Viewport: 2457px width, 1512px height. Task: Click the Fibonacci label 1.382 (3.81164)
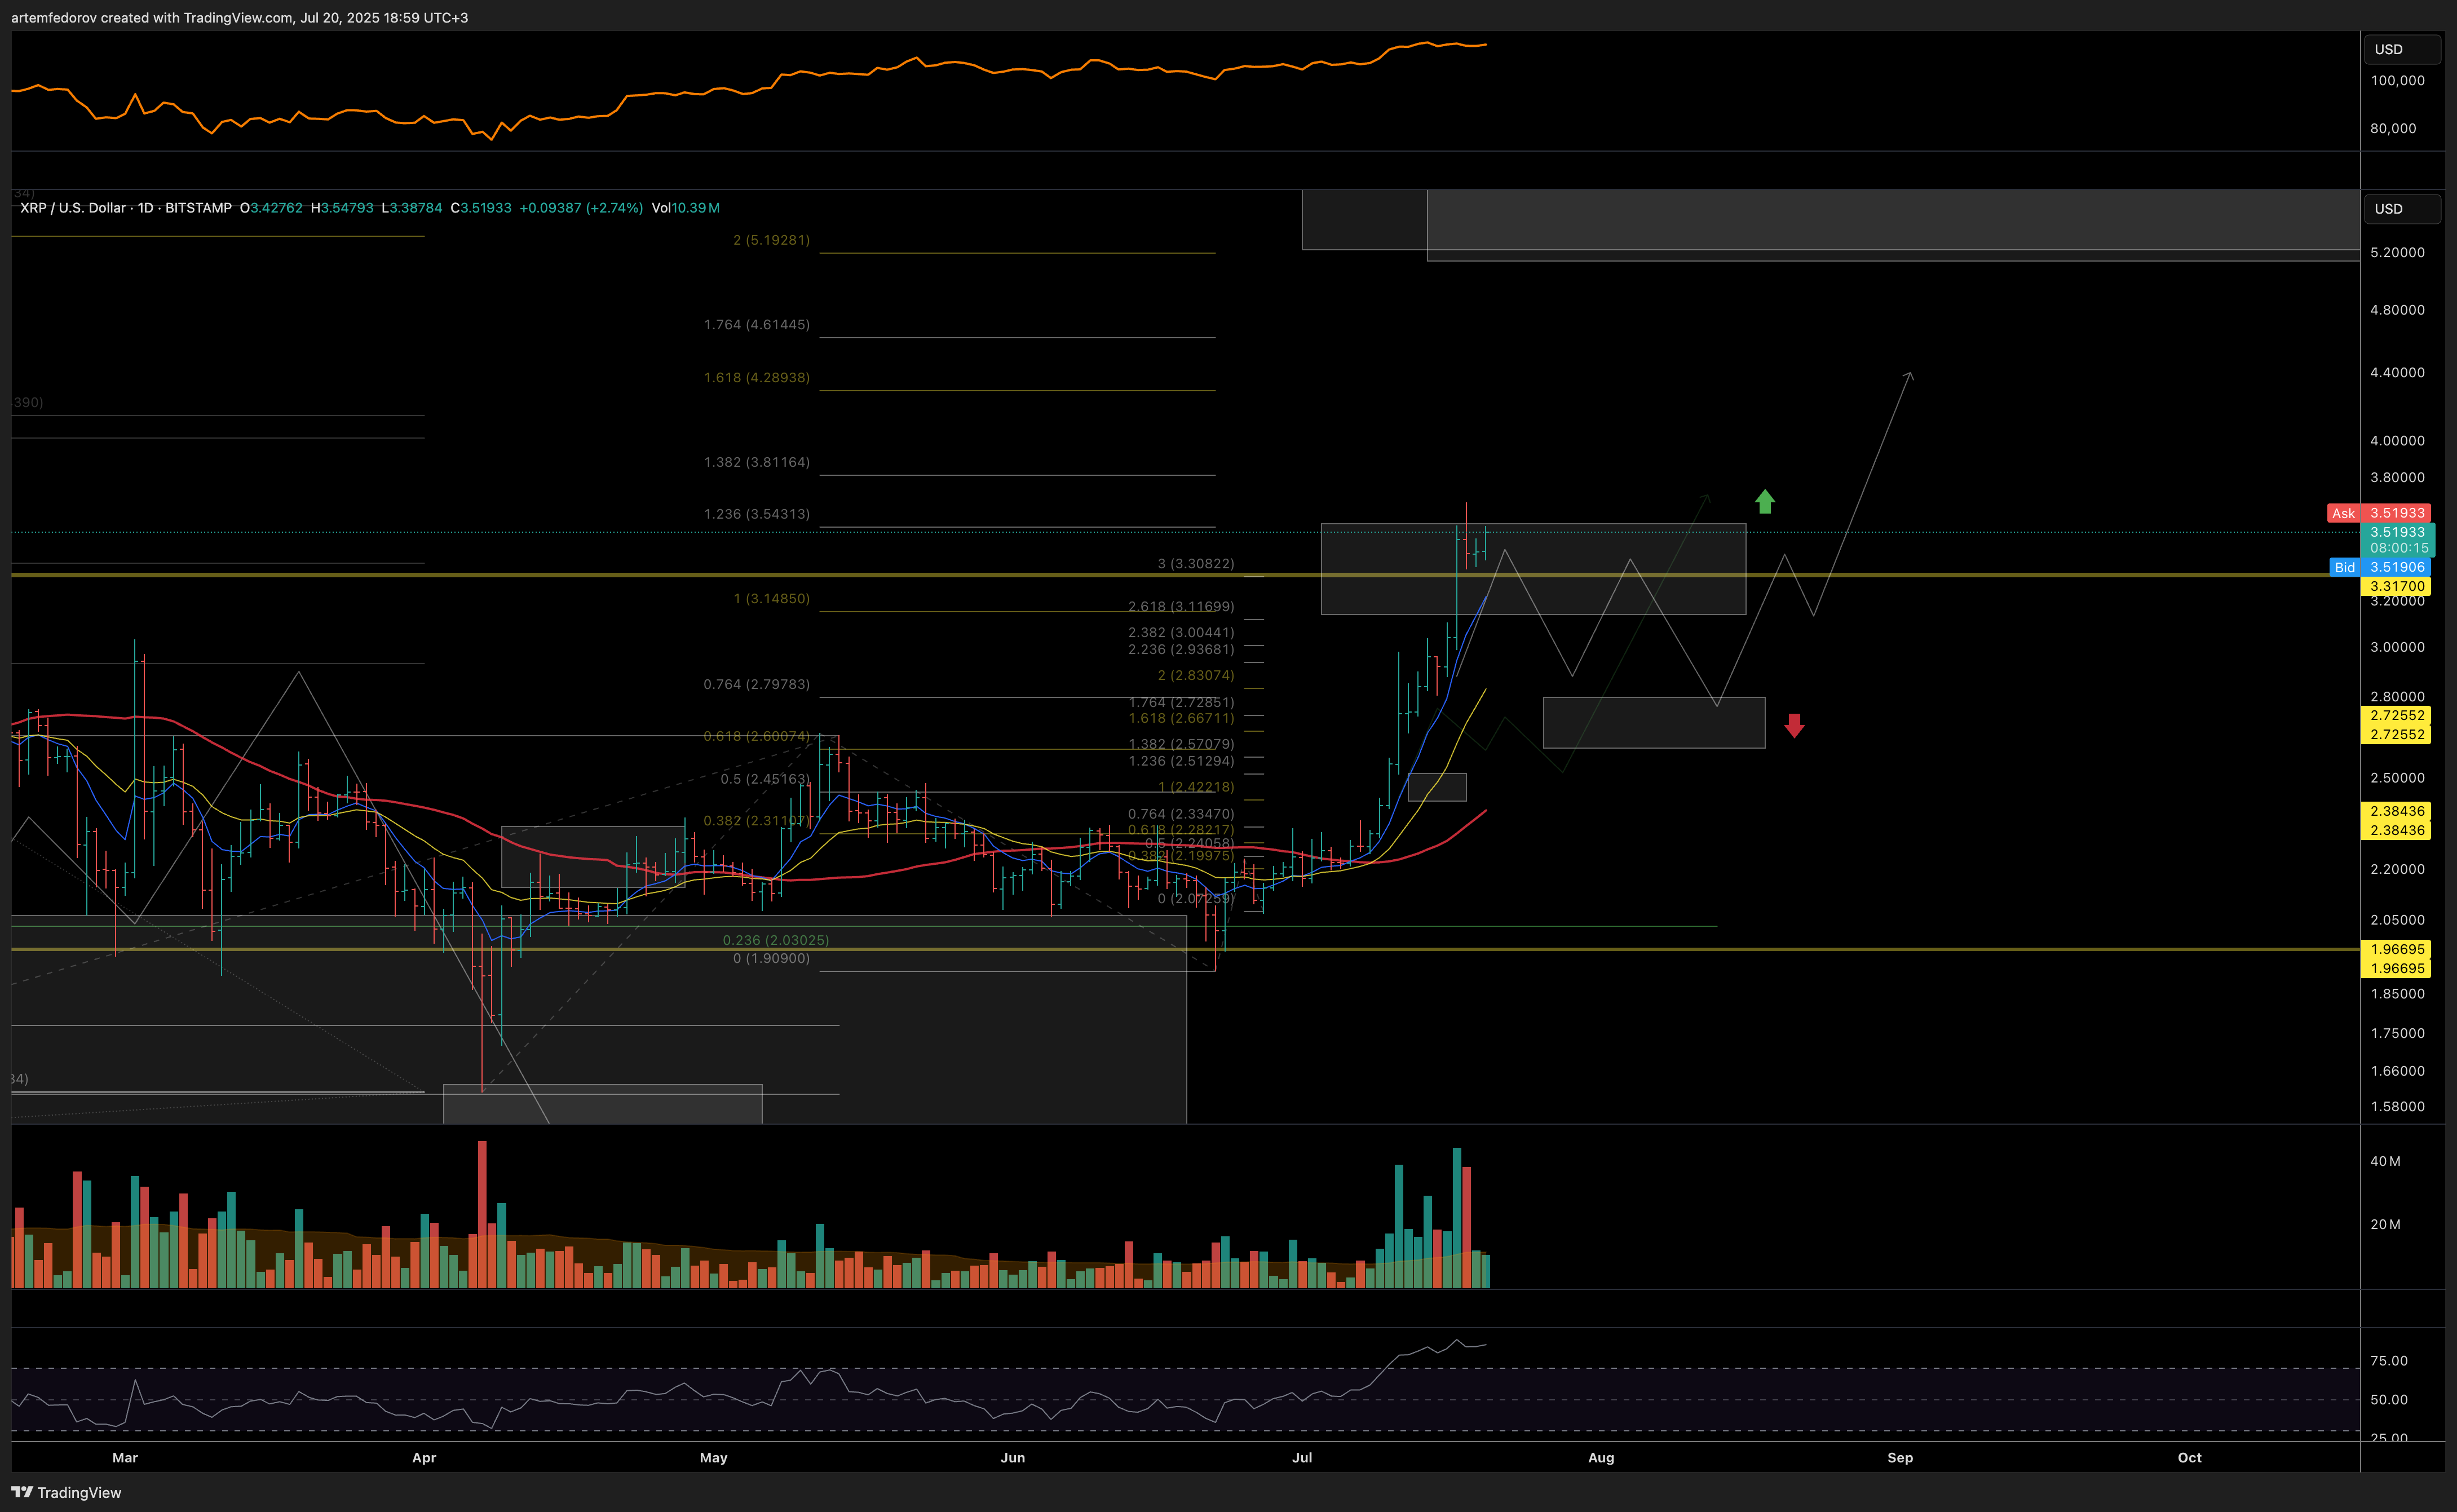pos(757,462)
